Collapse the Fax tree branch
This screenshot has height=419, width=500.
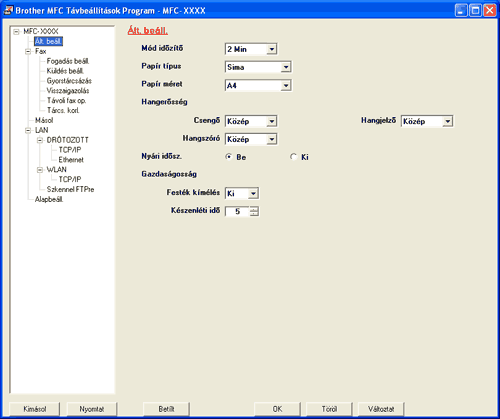(x=28, y=51)
